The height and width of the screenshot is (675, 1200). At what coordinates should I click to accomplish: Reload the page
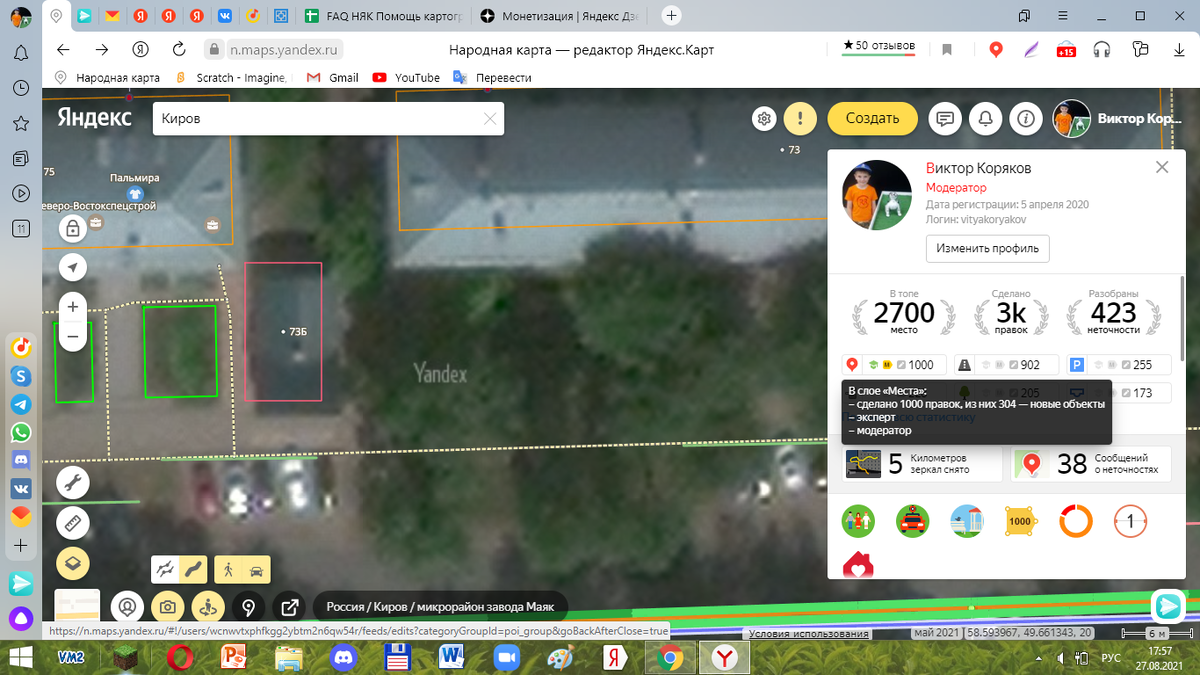point(179,49)
